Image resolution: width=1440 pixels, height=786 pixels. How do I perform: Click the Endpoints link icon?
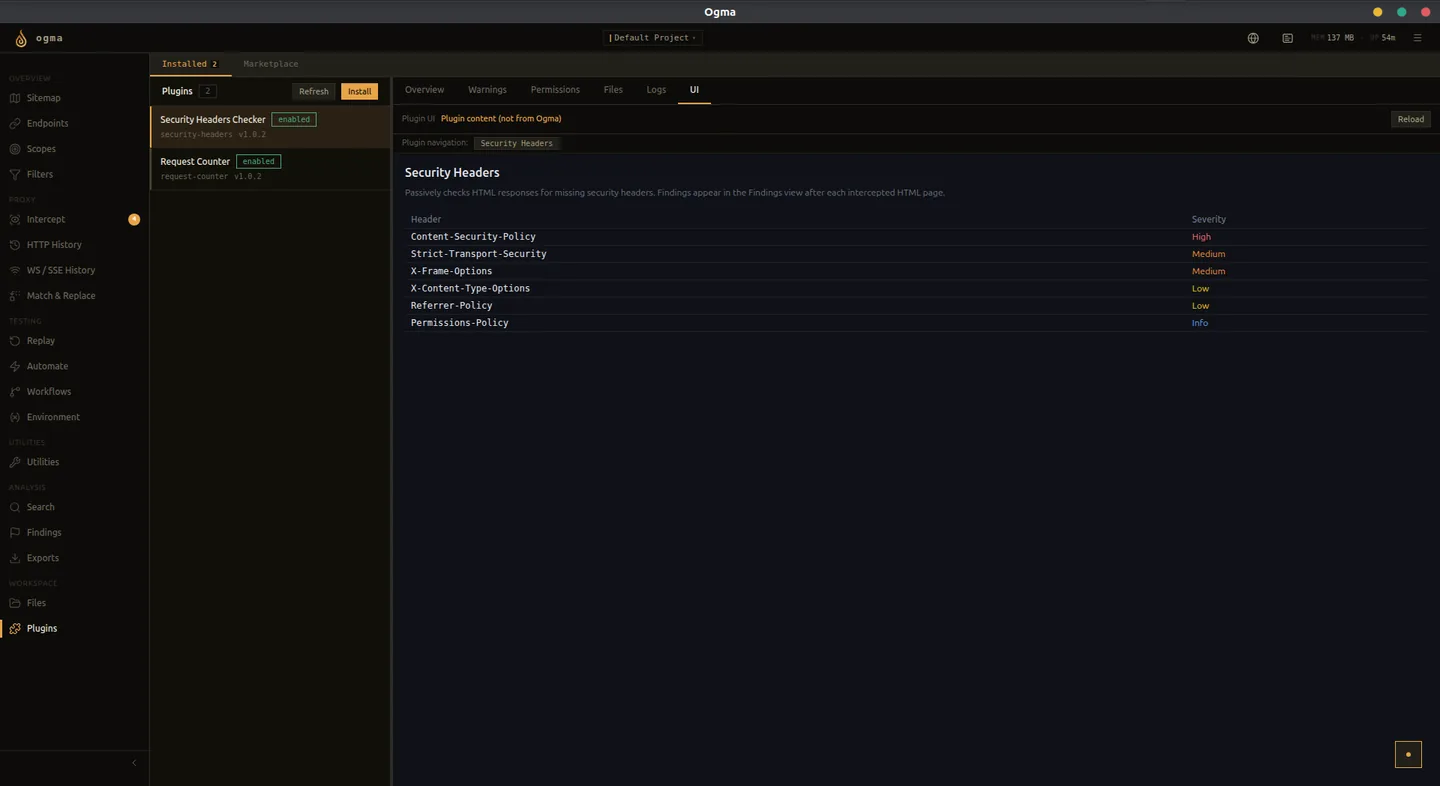tap(15, 123)
